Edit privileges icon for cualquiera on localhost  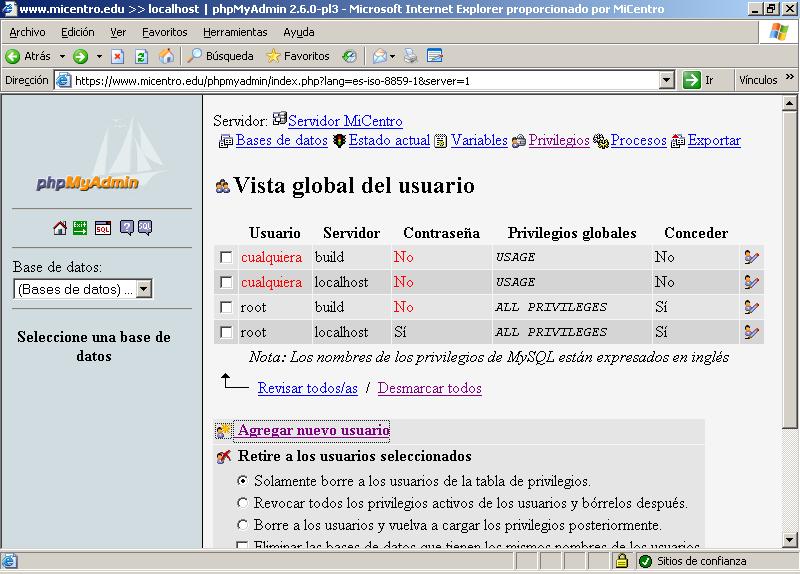click(751, 282)
